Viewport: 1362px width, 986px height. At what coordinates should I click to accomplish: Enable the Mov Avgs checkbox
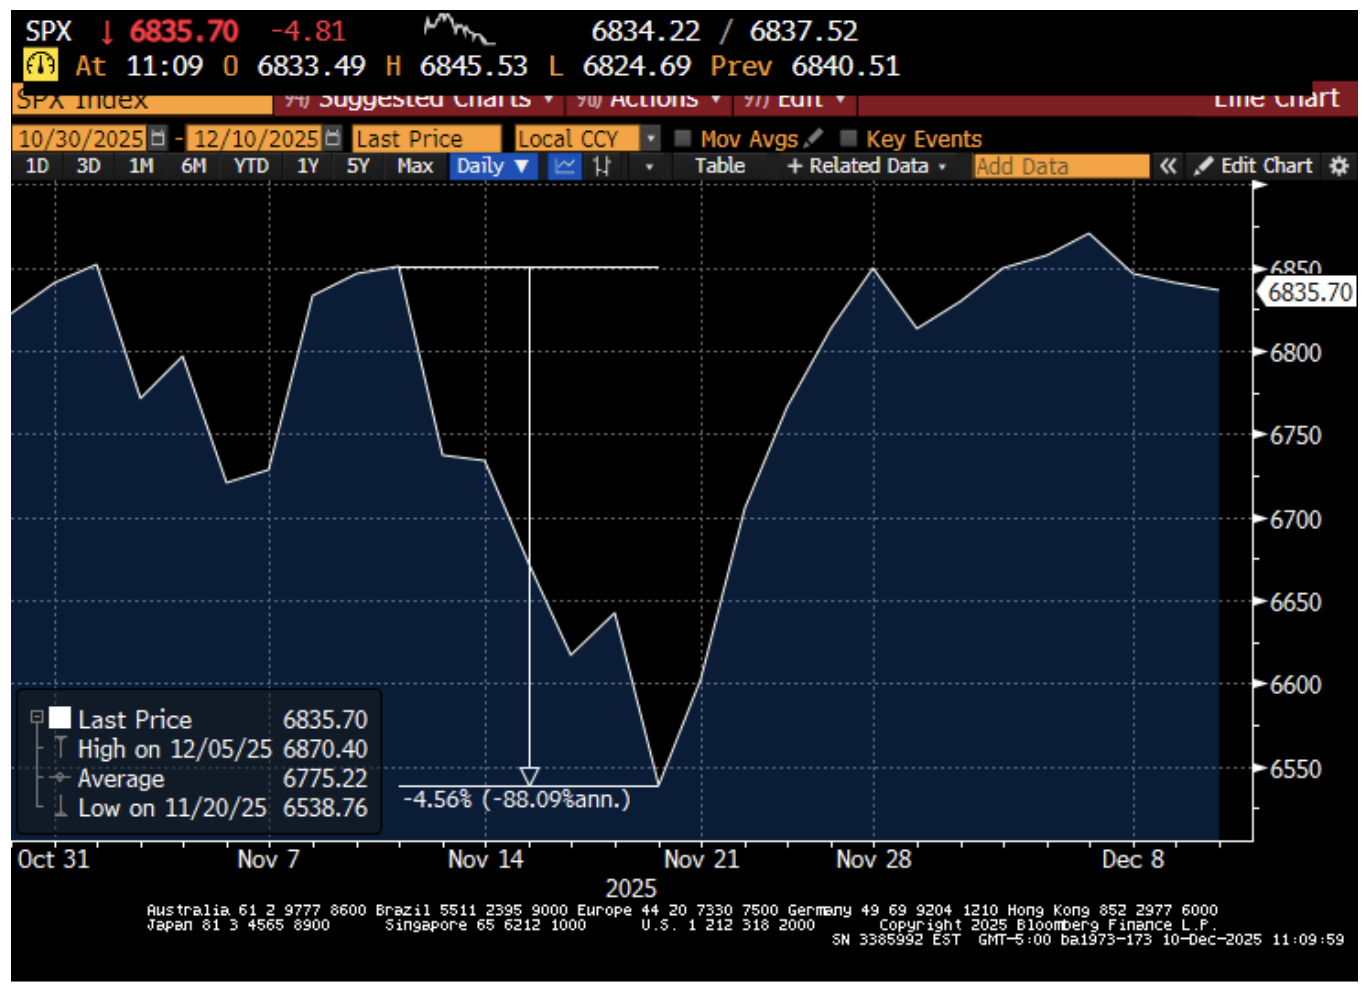coord(684,139)
